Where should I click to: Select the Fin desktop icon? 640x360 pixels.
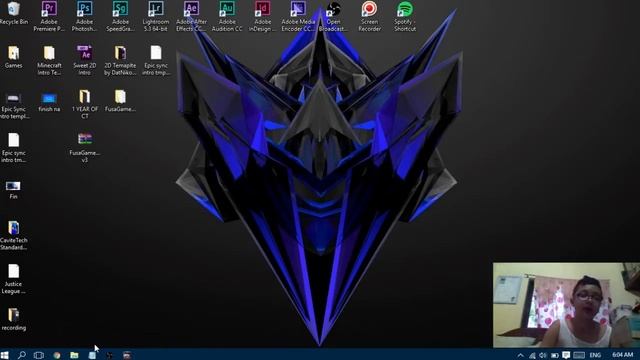13,190
